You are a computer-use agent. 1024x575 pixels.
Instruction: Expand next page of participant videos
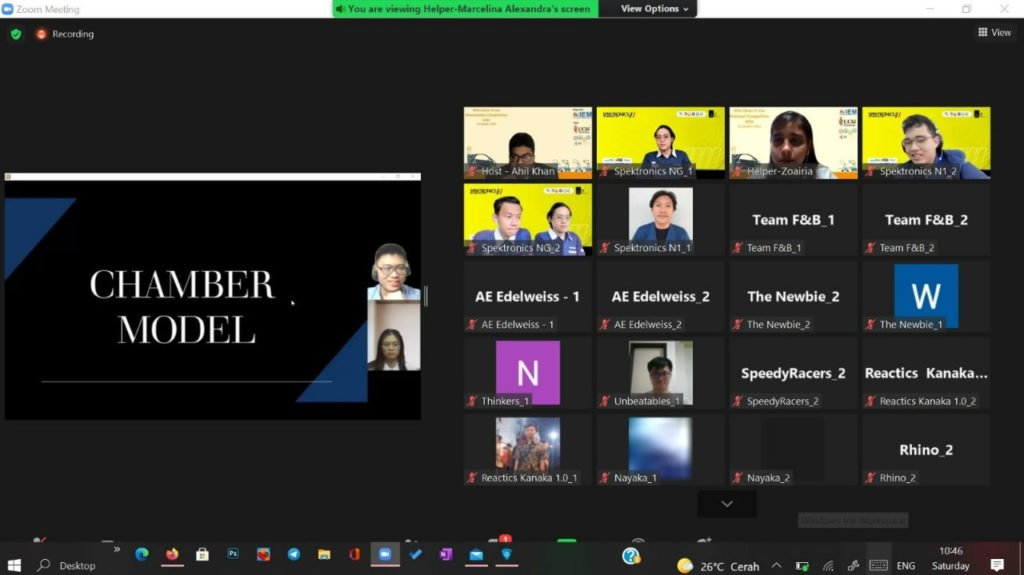[x=727, y=504]
